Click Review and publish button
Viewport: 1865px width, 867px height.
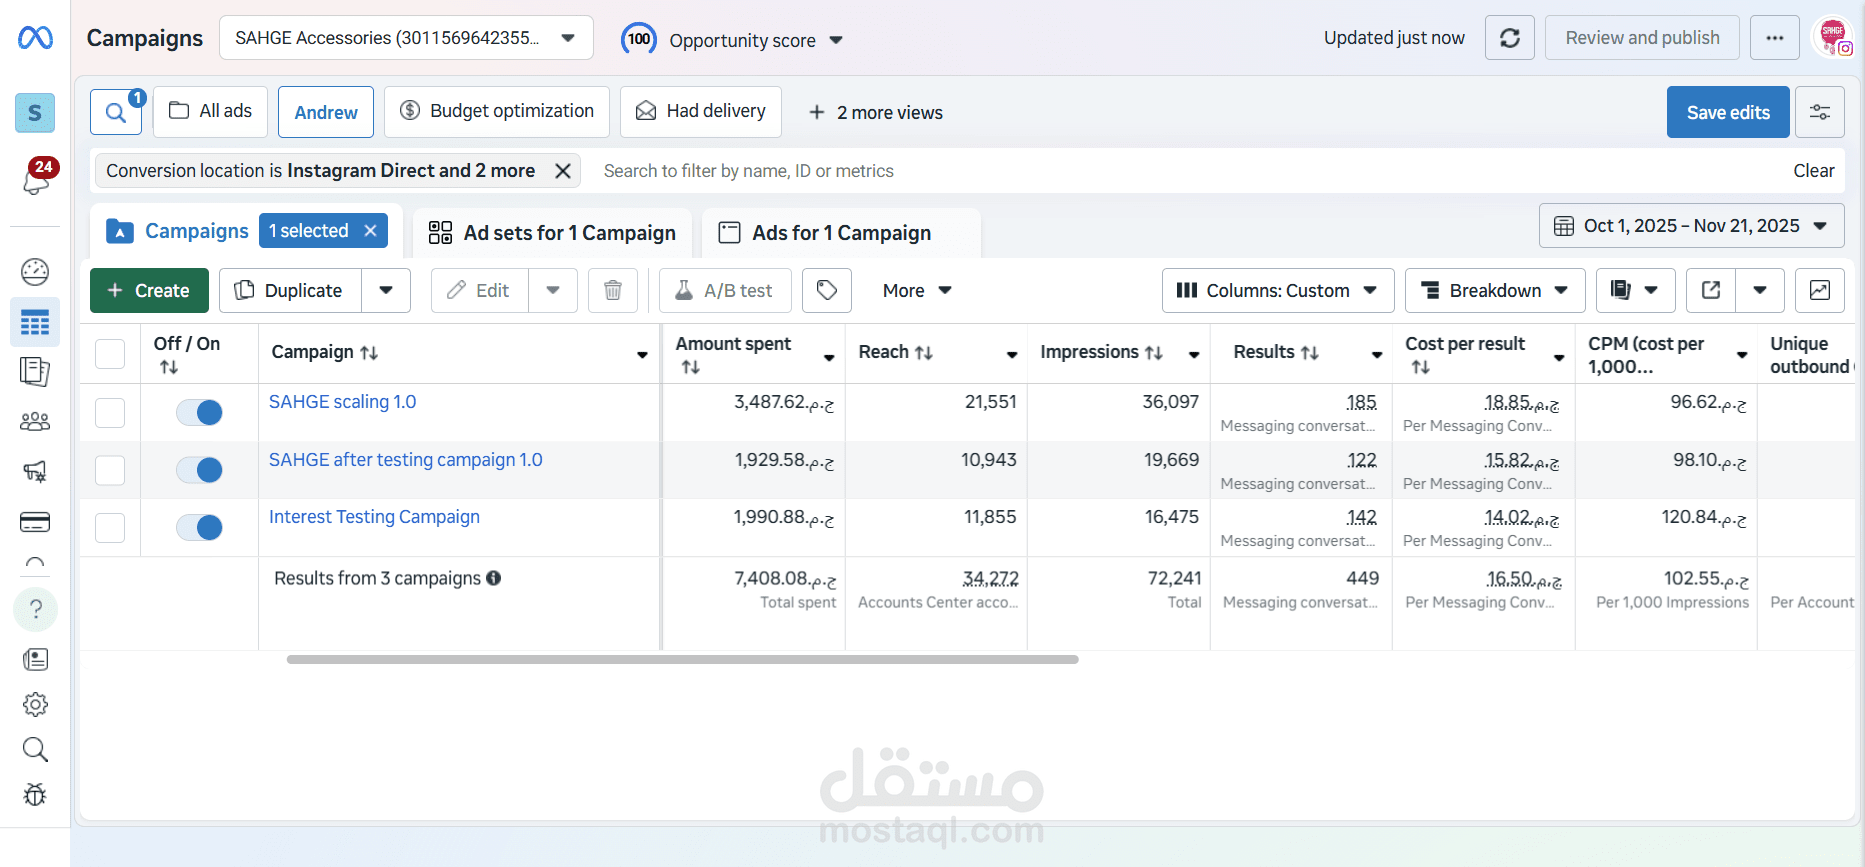[1642, 38]
